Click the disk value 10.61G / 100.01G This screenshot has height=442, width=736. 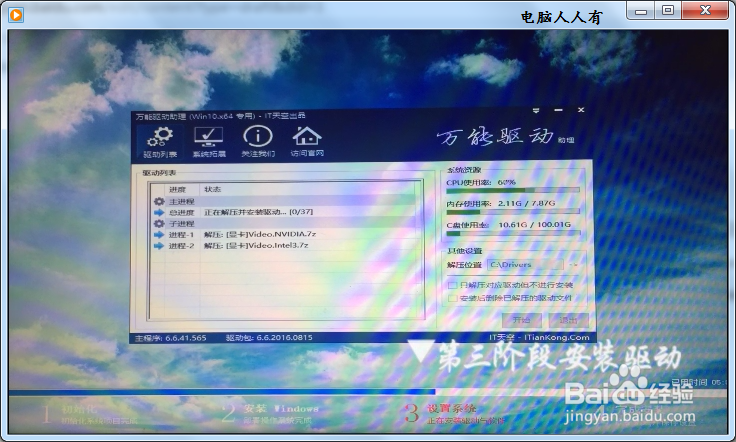(x=535, y=225)
